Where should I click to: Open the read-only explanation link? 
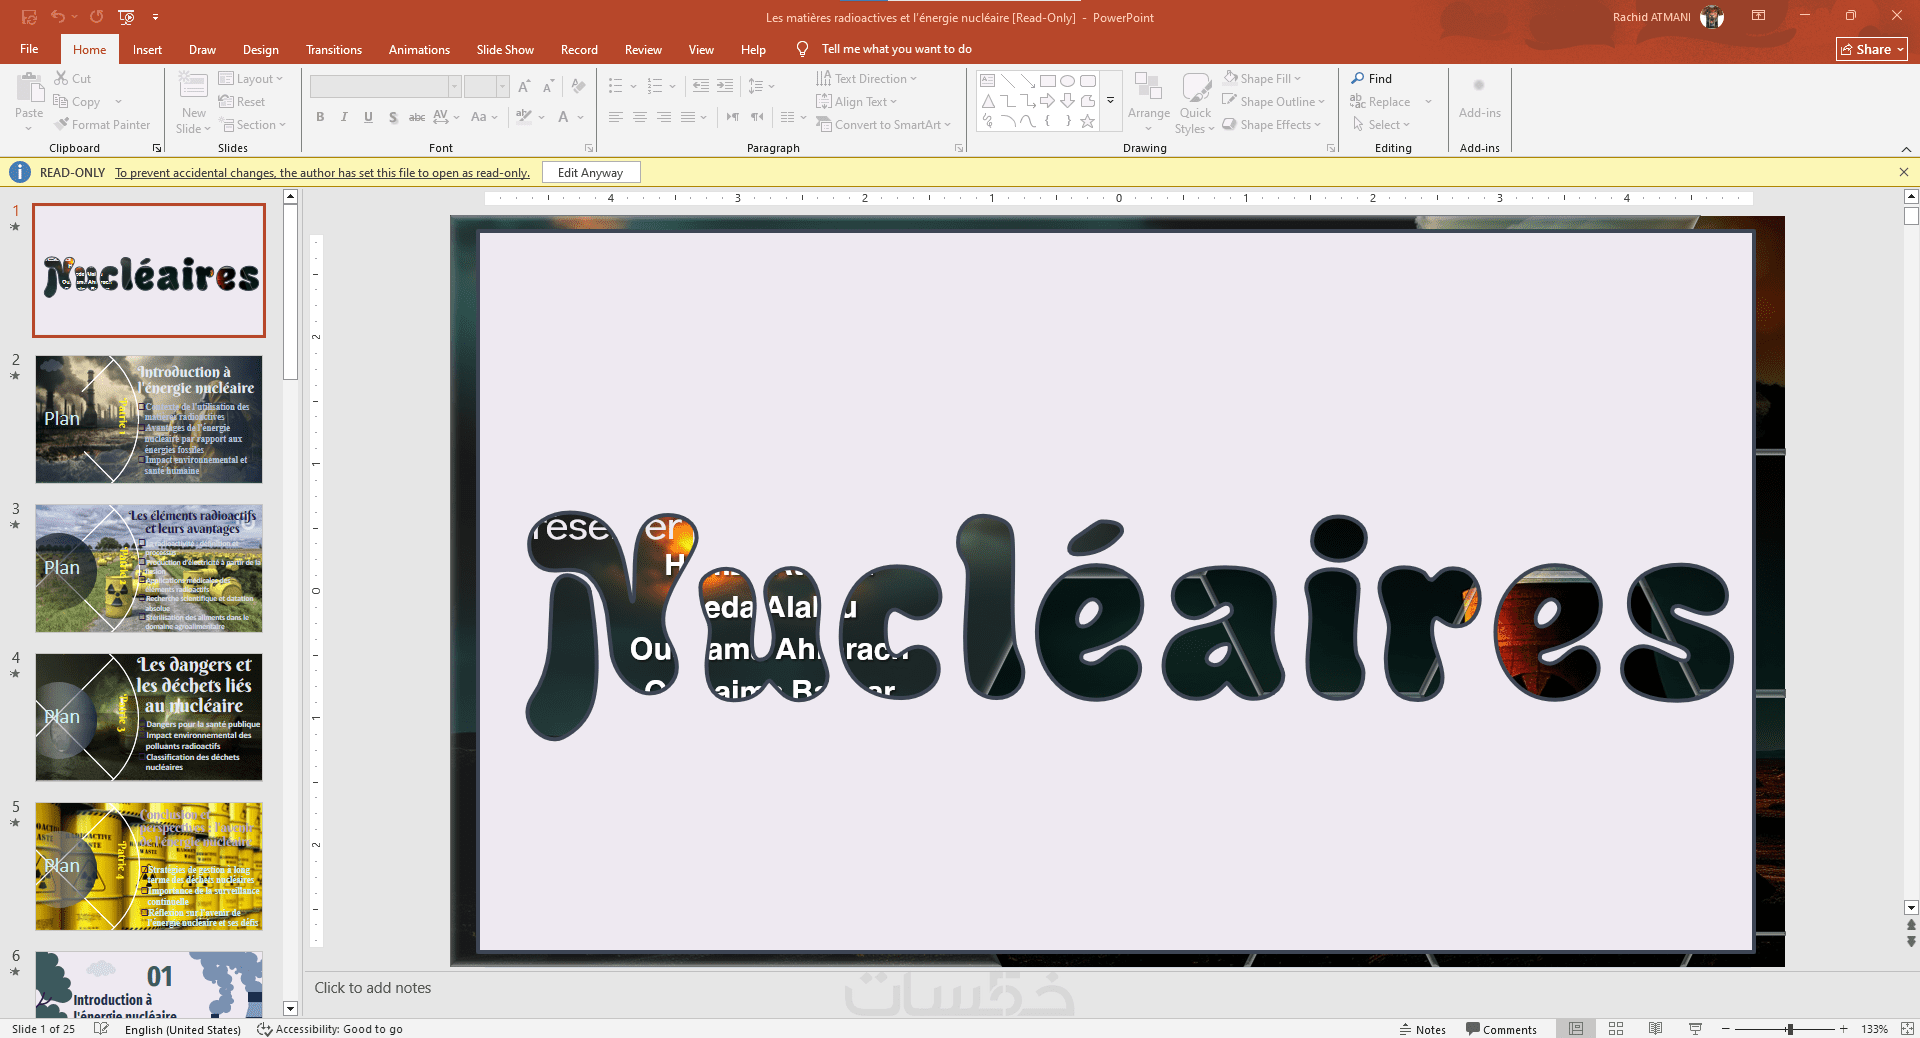pos(322,173)
